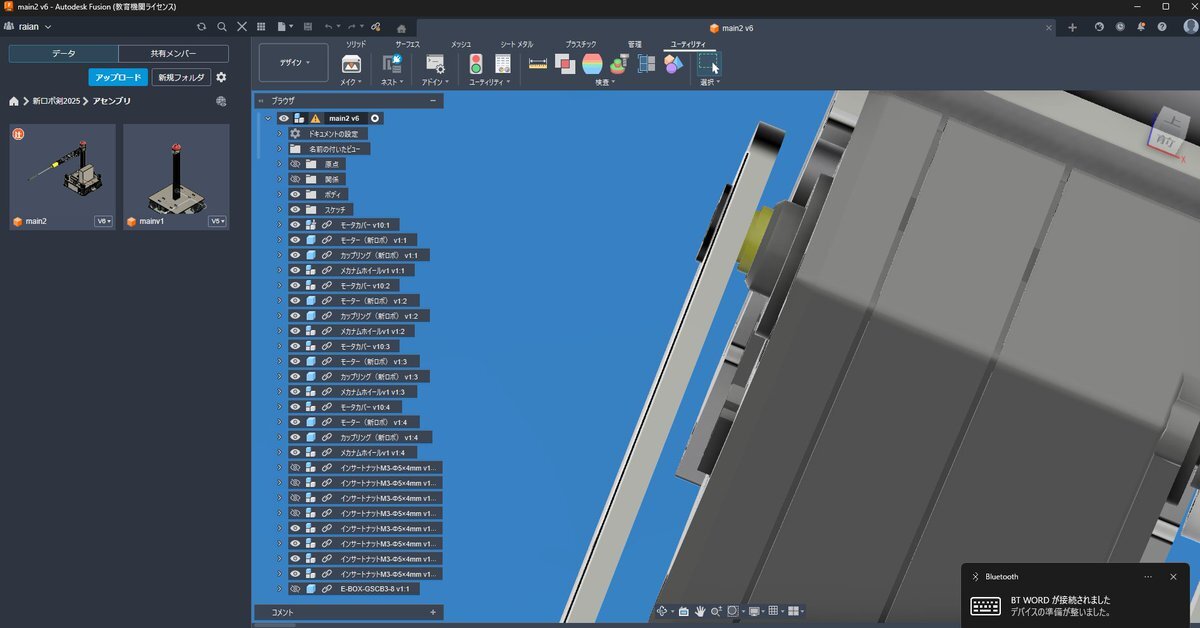Image resolution: width=1200 pixels, height=628 pixels.
Task: Open the mainv1 design thumbnail
Action: pyautogui.click(x=175, y=170)
